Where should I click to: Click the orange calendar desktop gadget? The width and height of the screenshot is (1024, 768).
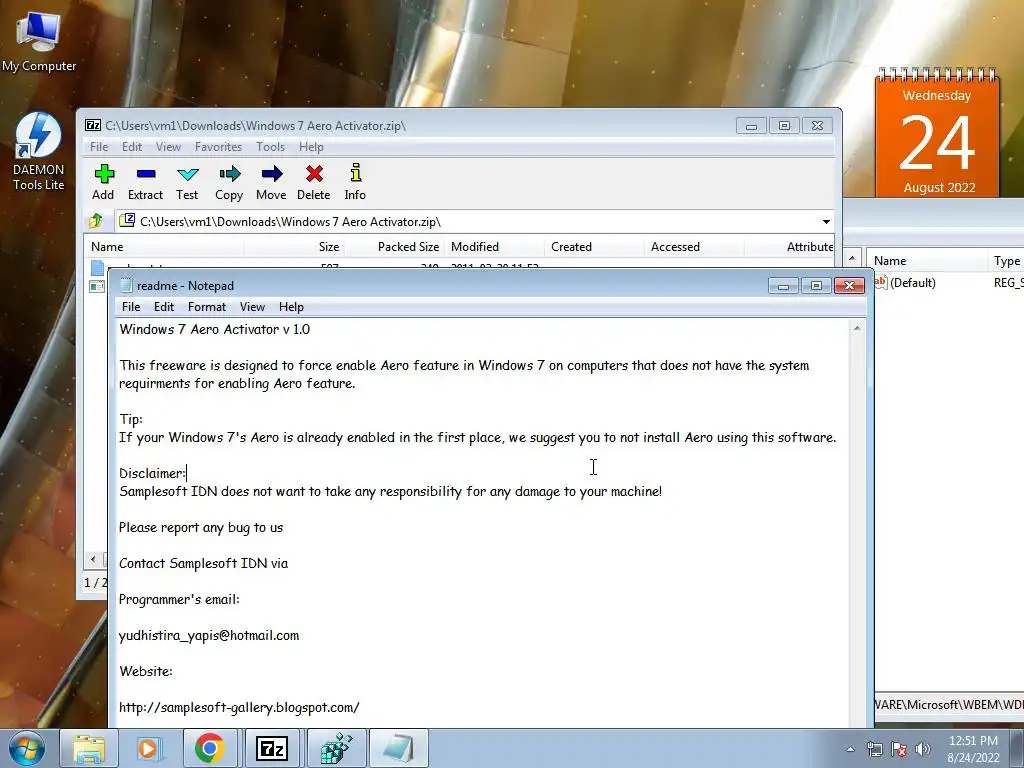pyautogui.click(x=937, y=133)
